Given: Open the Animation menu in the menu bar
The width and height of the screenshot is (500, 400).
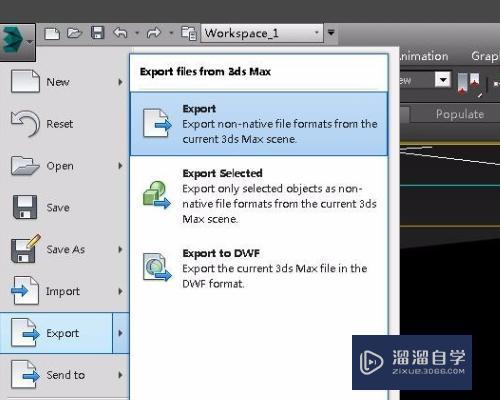Looking at the screenshot, I should 424,56.
